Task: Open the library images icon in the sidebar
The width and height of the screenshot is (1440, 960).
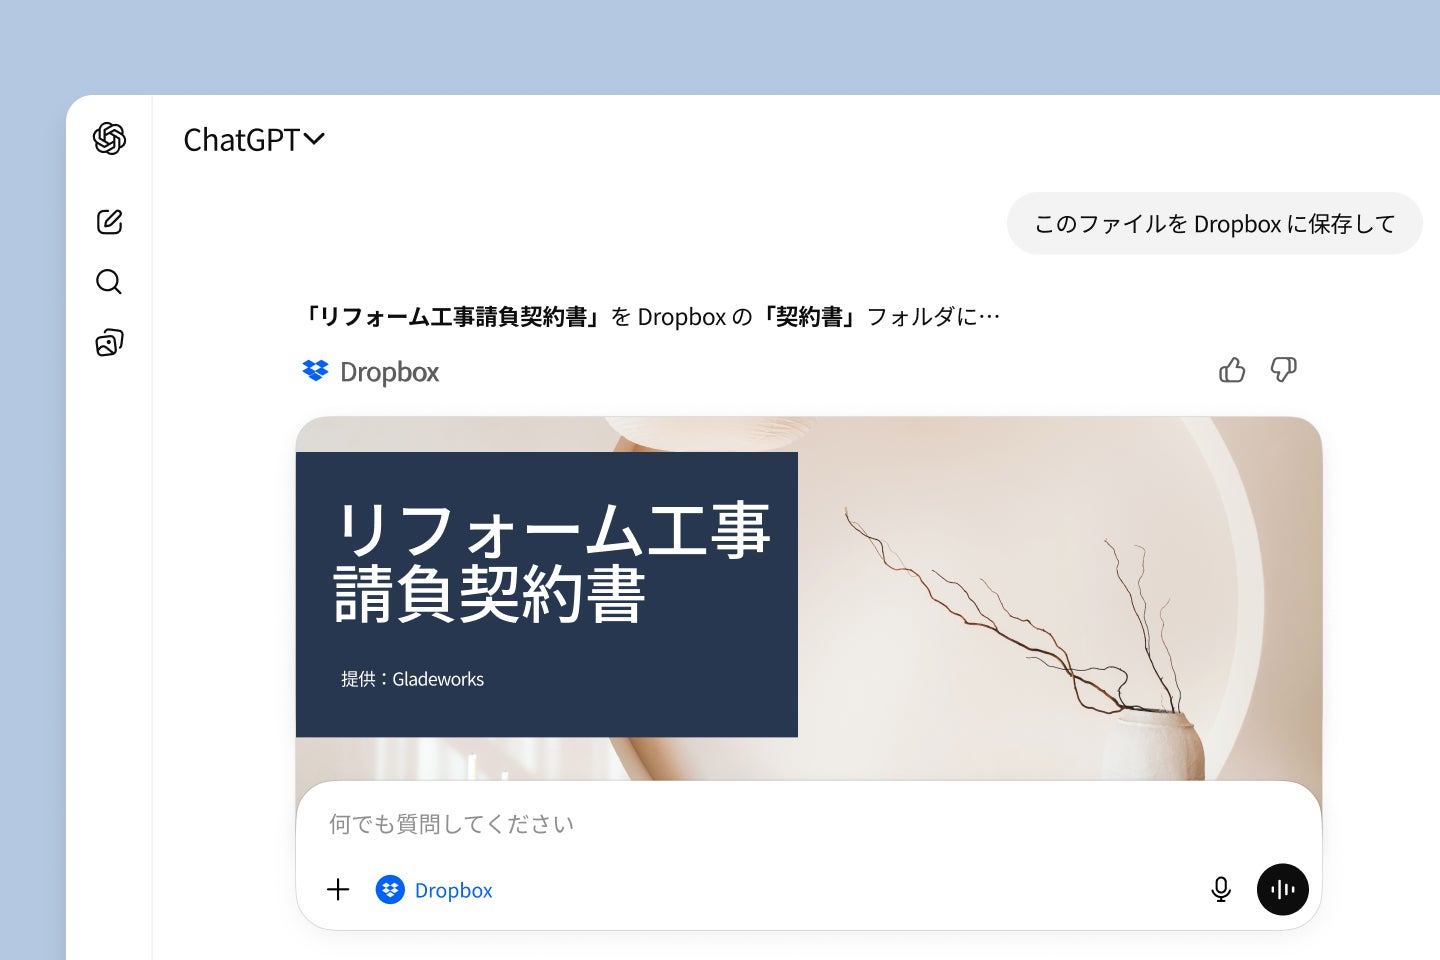Action: pos(109,343)
